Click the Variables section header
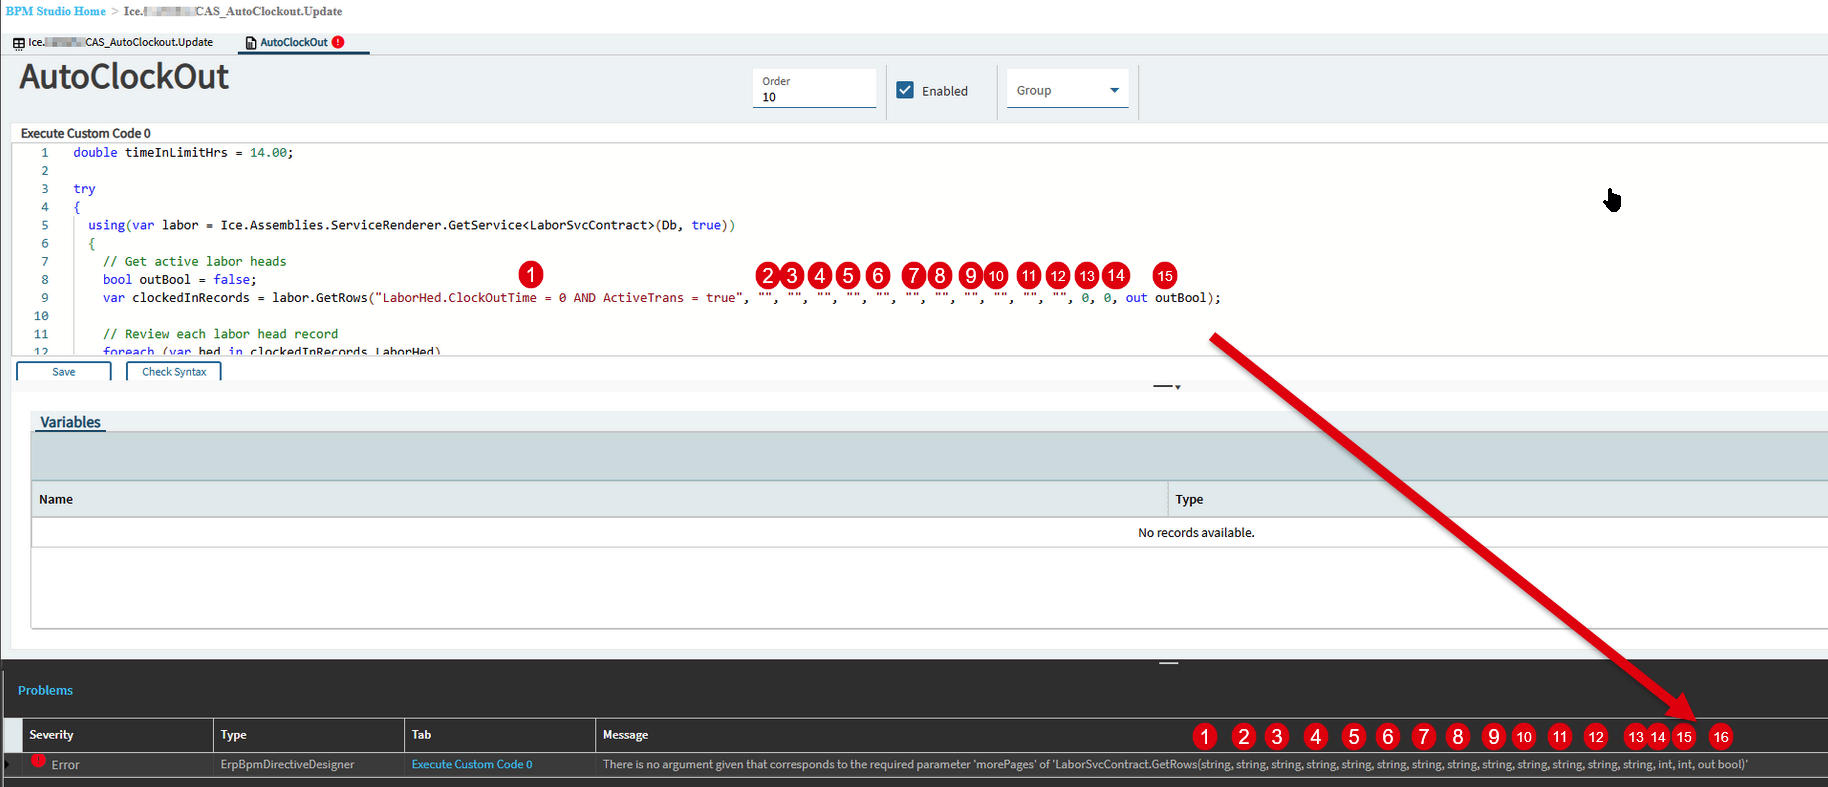 pos(70,422)
